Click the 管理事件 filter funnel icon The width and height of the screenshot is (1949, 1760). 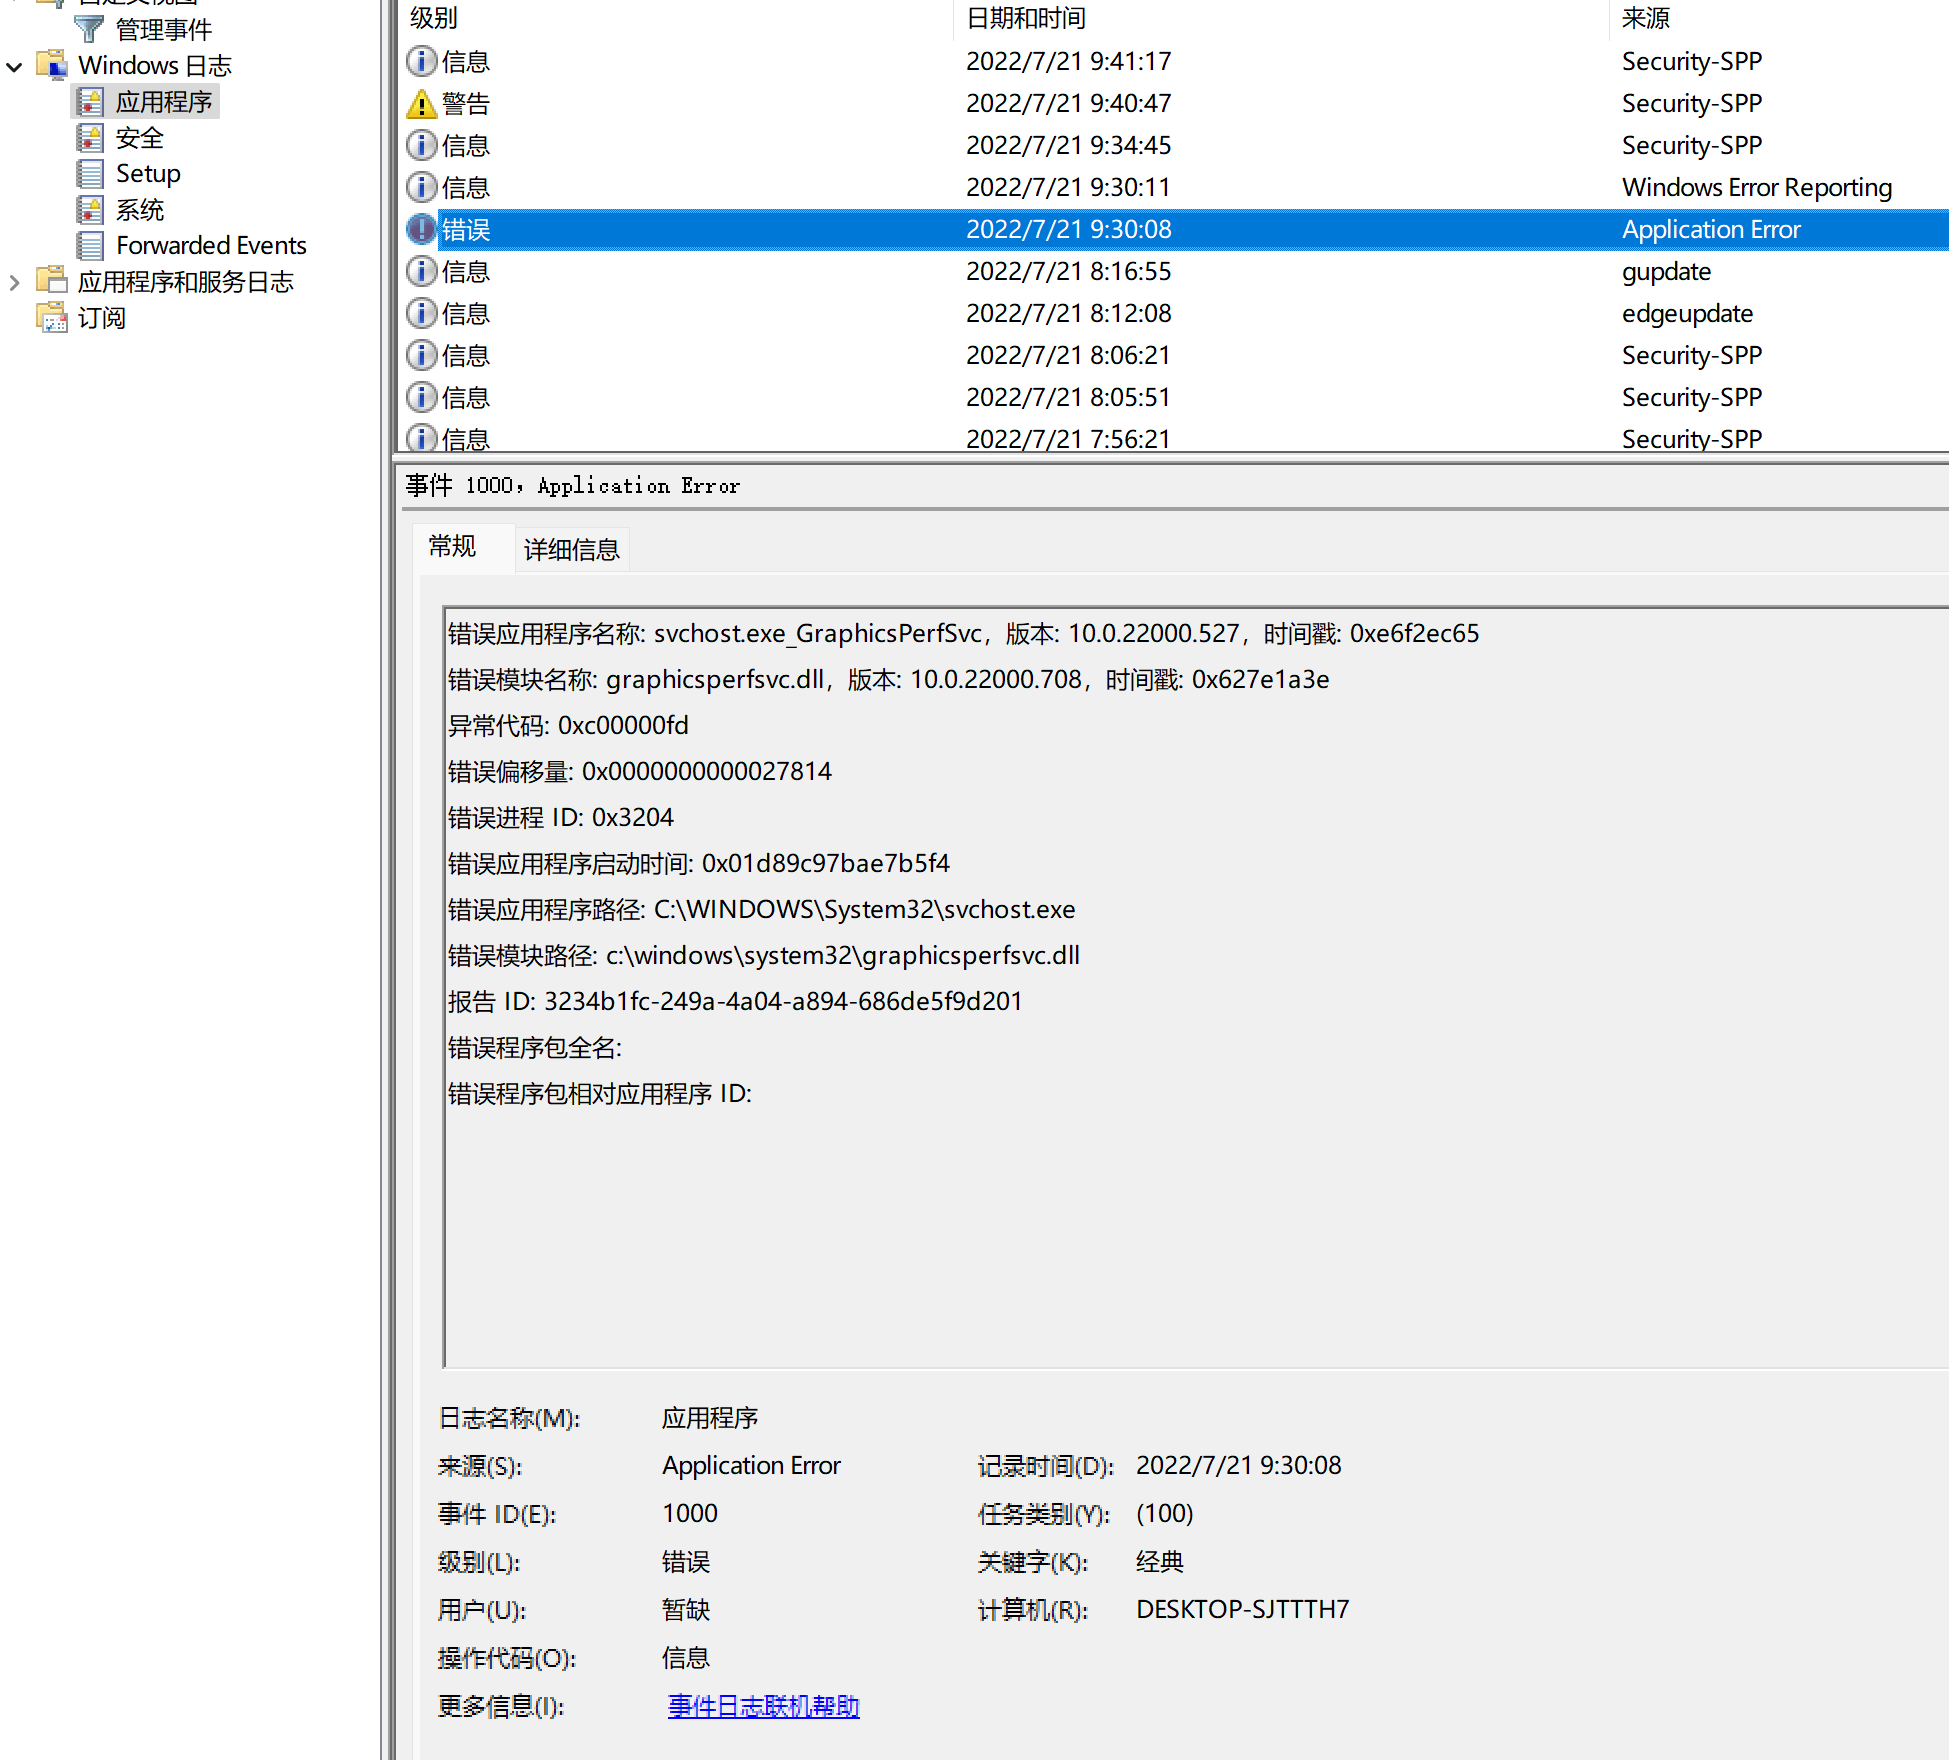(88, 29)
